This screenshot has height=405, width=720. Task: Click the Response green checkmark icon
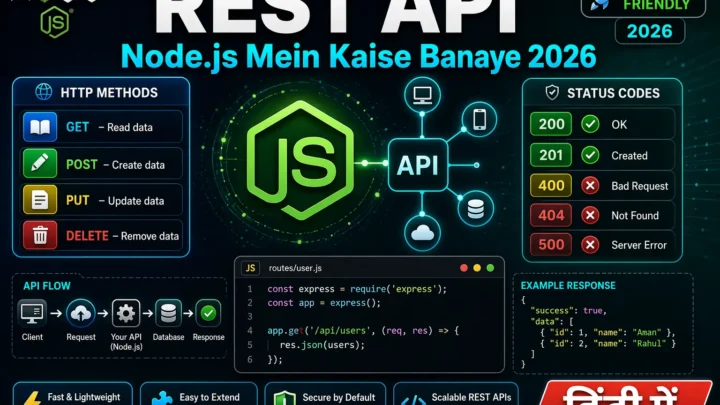[208, 313]
